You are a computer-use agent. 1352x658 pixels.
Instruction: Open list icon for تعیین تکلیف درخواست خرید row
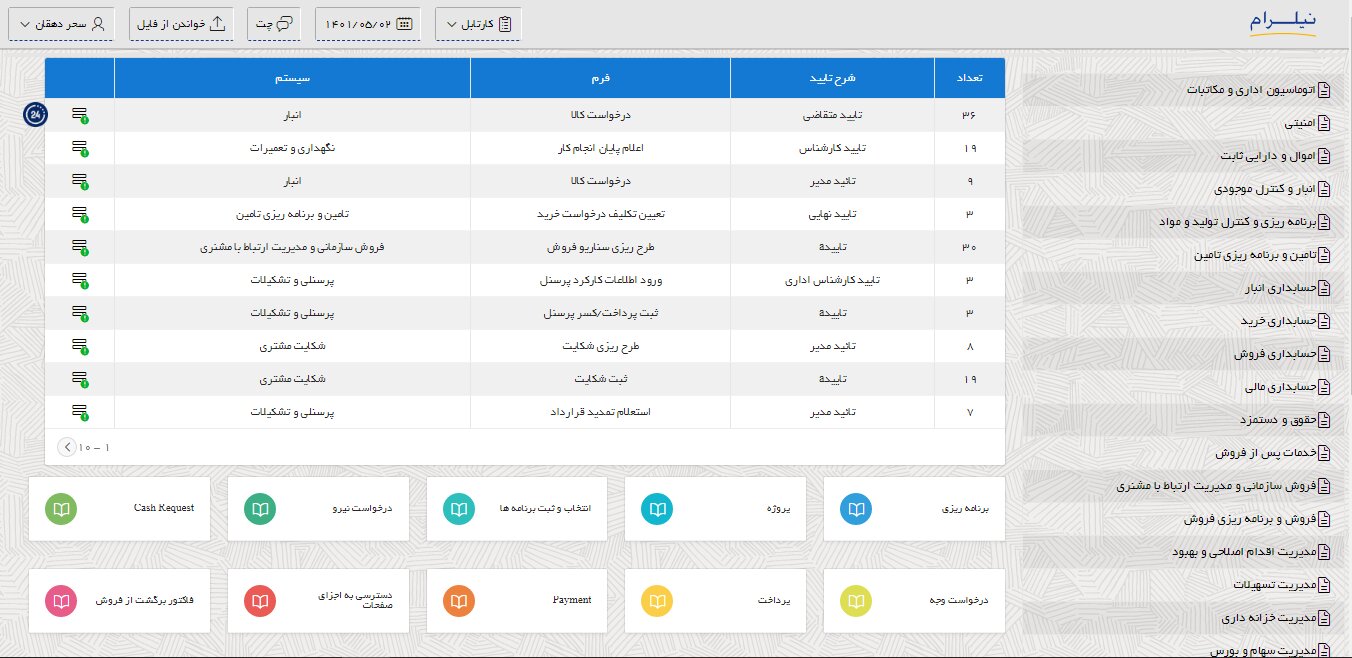pos(80,214)
